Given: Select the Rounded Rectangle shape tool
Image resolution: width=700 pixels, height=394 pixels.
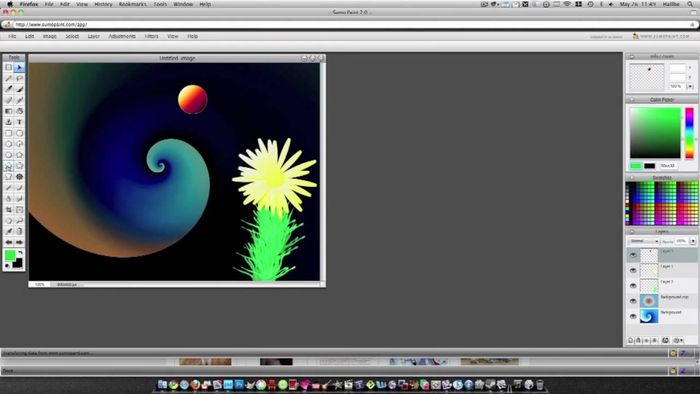Looking at the screenshot, I should (x=19, y=133).
